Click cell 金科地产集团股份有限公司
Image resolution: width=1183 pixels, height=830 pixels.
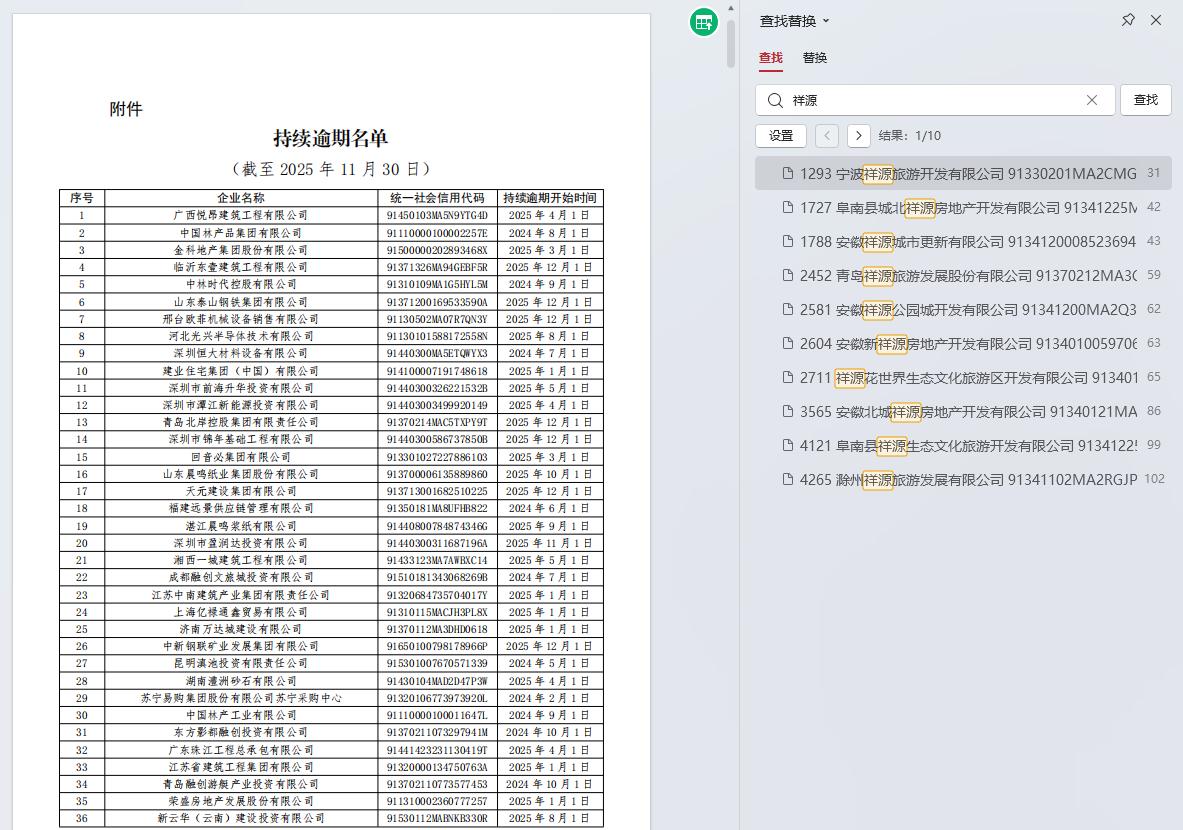click(x=241, y=250)
